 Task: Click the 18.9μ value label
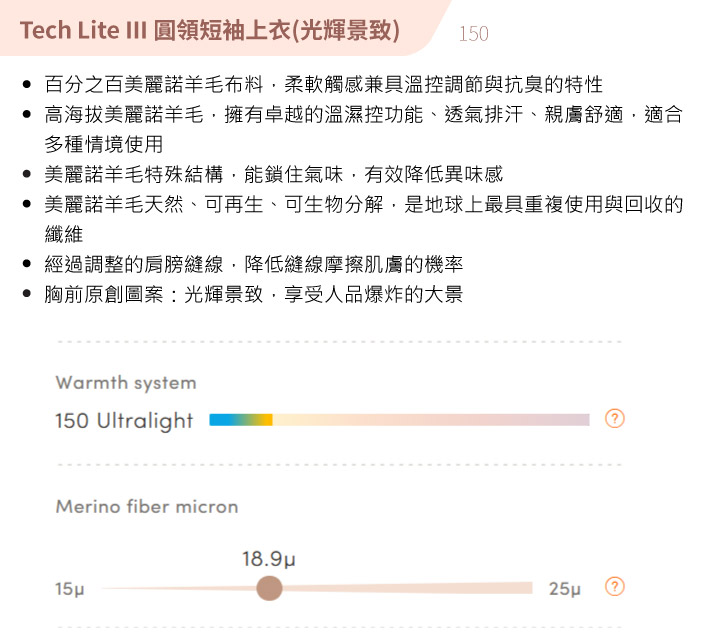[x=269, y=559]
